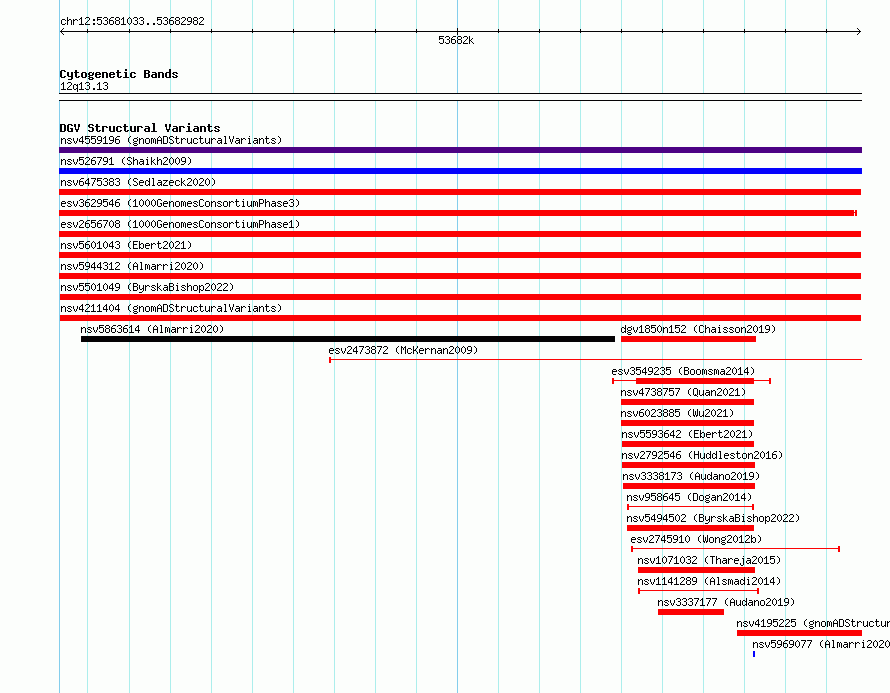The image size is (890, 693).
Task: Click esv2656708 (1000GenomesConsortiumPhase1) label
Action: (180, 224)
